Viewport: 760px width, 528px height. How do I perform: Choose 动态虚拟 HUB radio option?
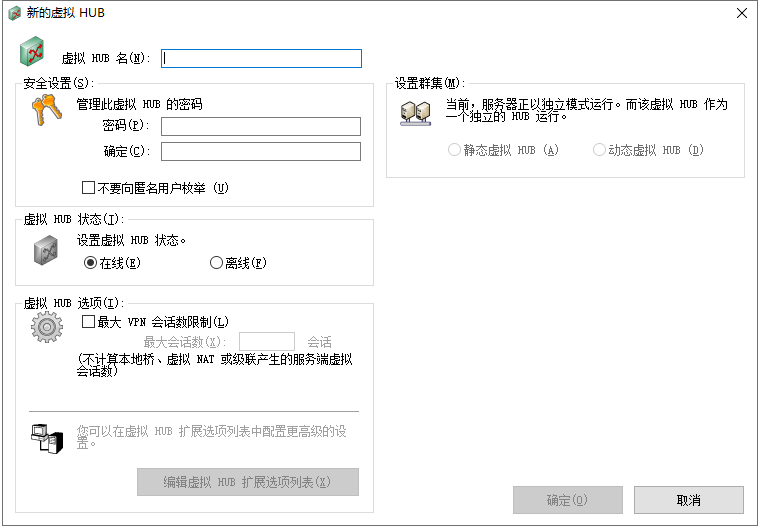pos(599,150)
